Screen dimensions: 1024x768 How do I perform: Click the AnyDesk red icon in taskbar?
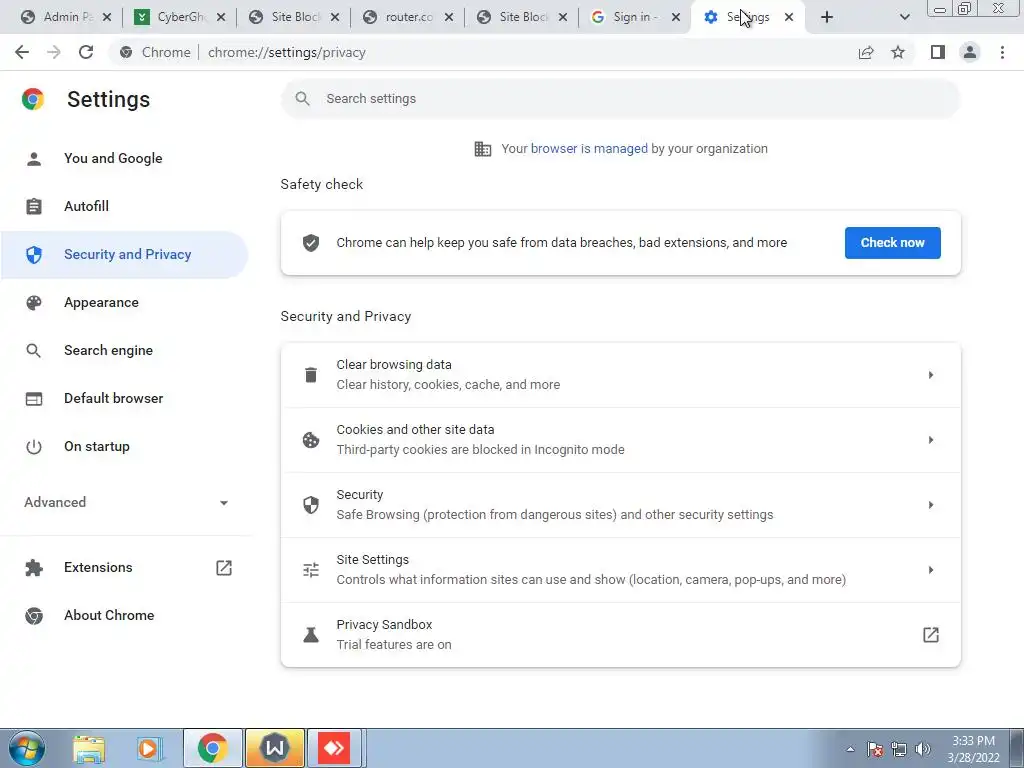[x=334, y=748]
